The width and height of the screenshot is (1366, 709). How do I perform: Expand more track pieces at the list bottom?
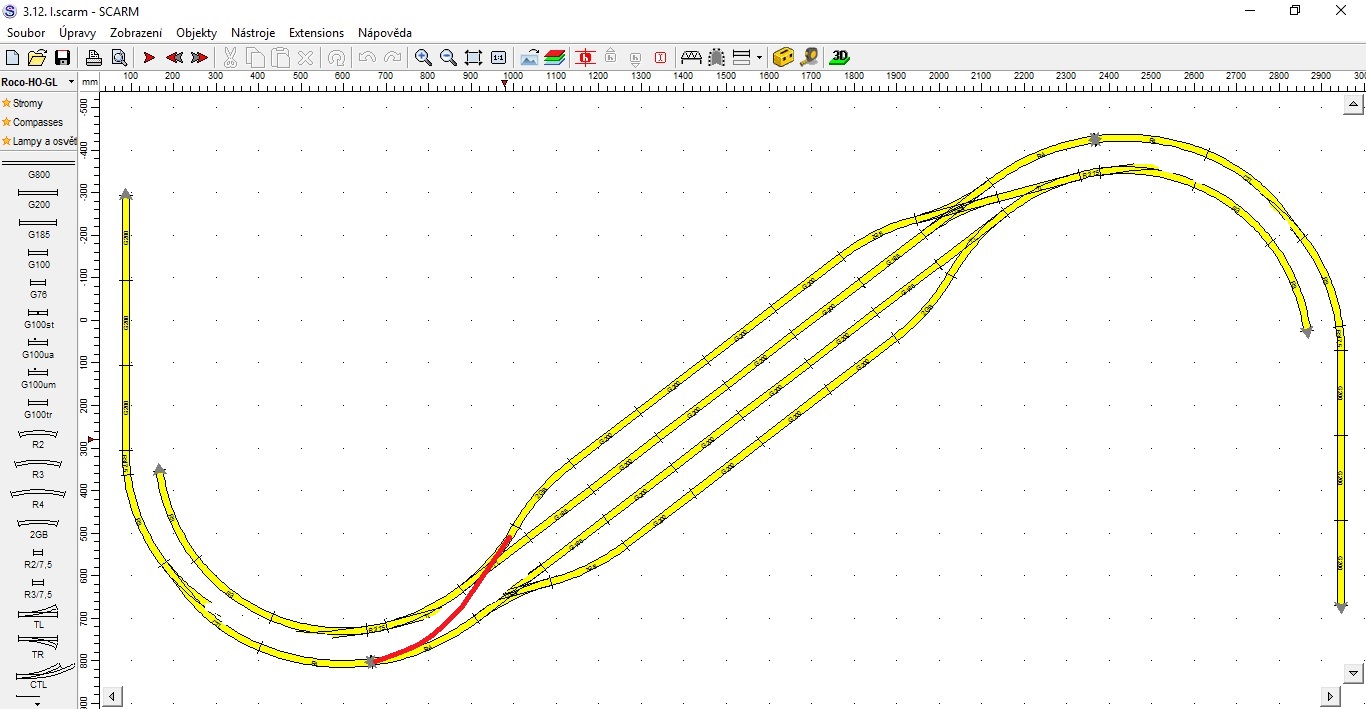coord(37,702)
